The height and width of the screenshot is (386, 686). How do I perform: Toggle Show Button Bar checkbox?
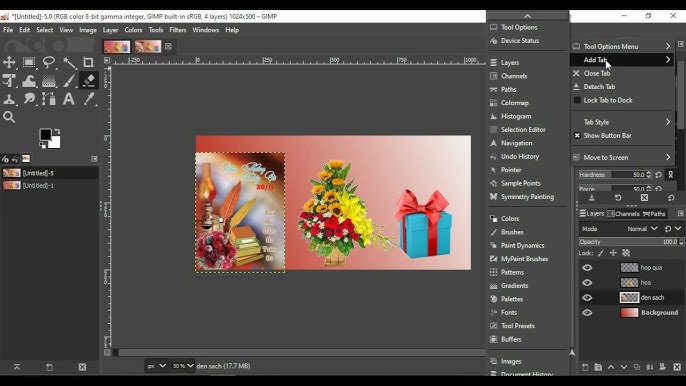pos(577,136)
